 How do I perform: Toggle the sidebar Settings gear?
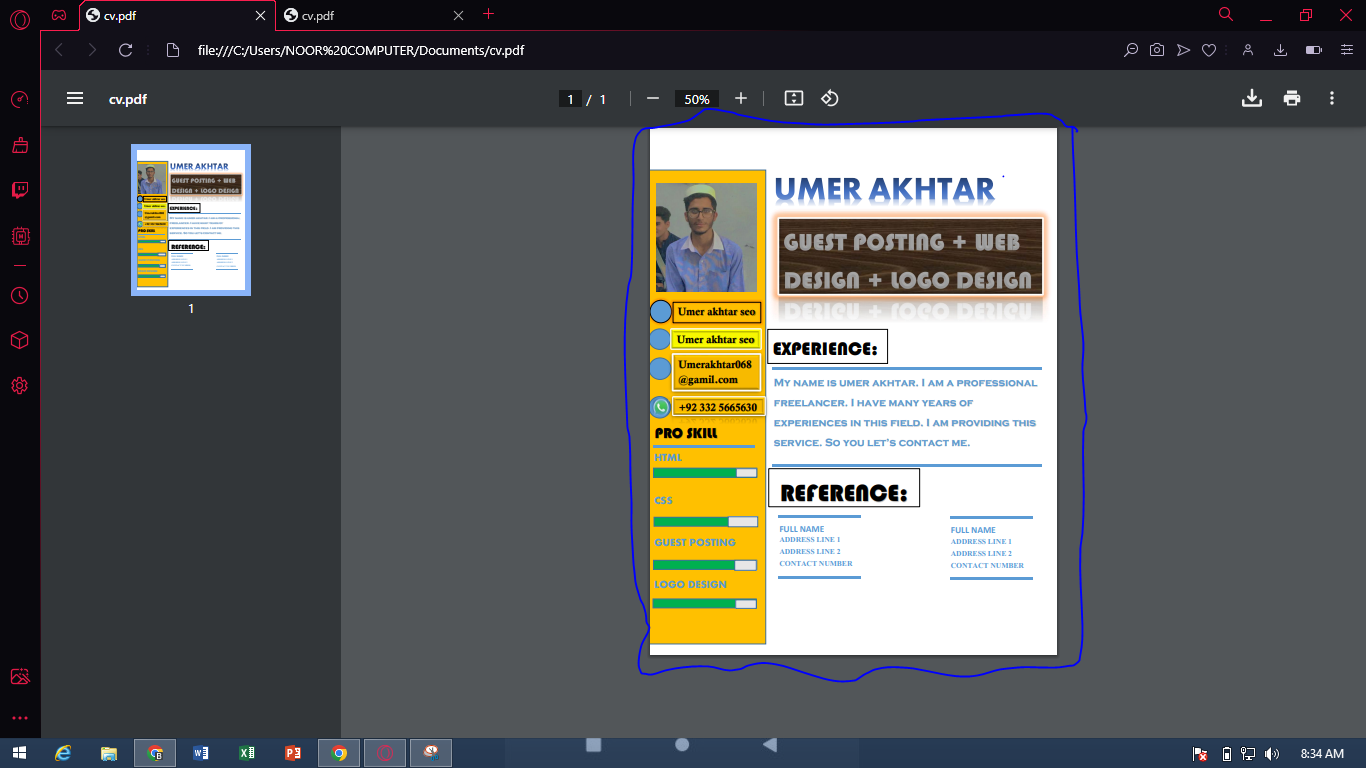click(19, 385)
